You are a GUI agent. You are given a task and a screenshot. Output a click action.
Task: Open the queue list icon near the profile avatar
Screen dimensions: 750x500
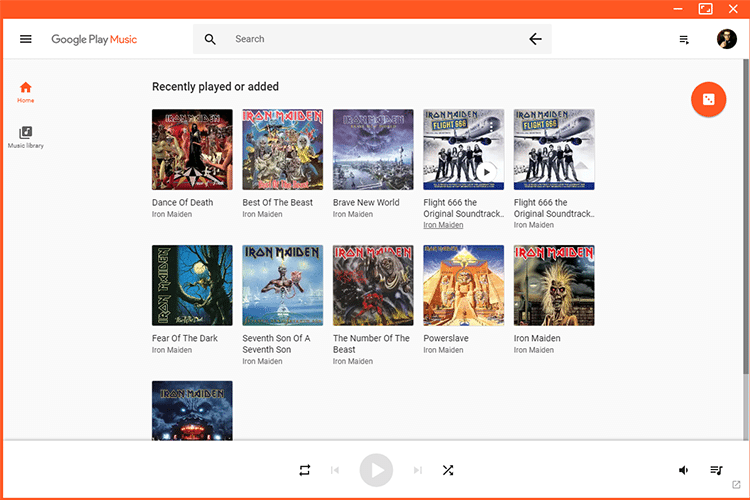(684, 40)
